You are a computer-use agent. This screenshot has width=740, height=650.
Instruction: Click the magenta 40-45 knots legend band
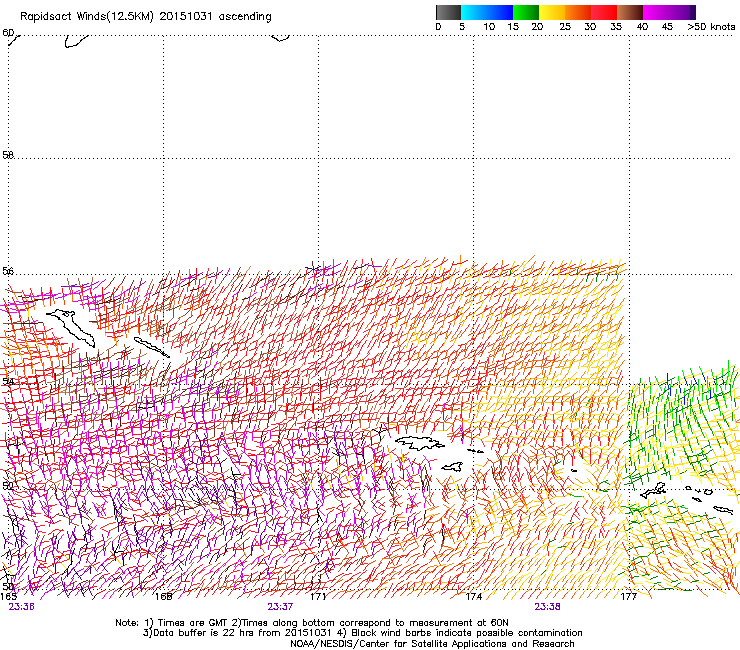point(656,12)
